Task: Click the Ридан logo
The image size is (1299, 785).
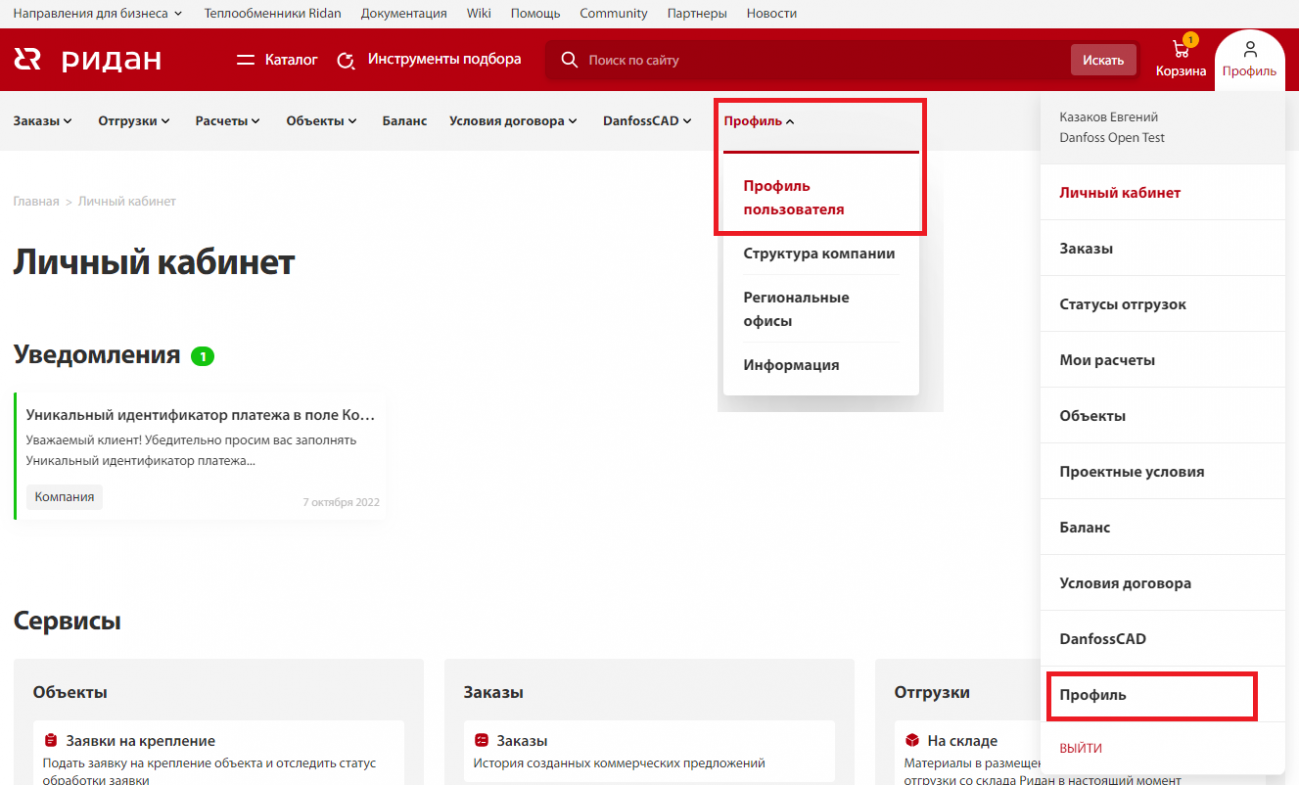Action: 85,59
